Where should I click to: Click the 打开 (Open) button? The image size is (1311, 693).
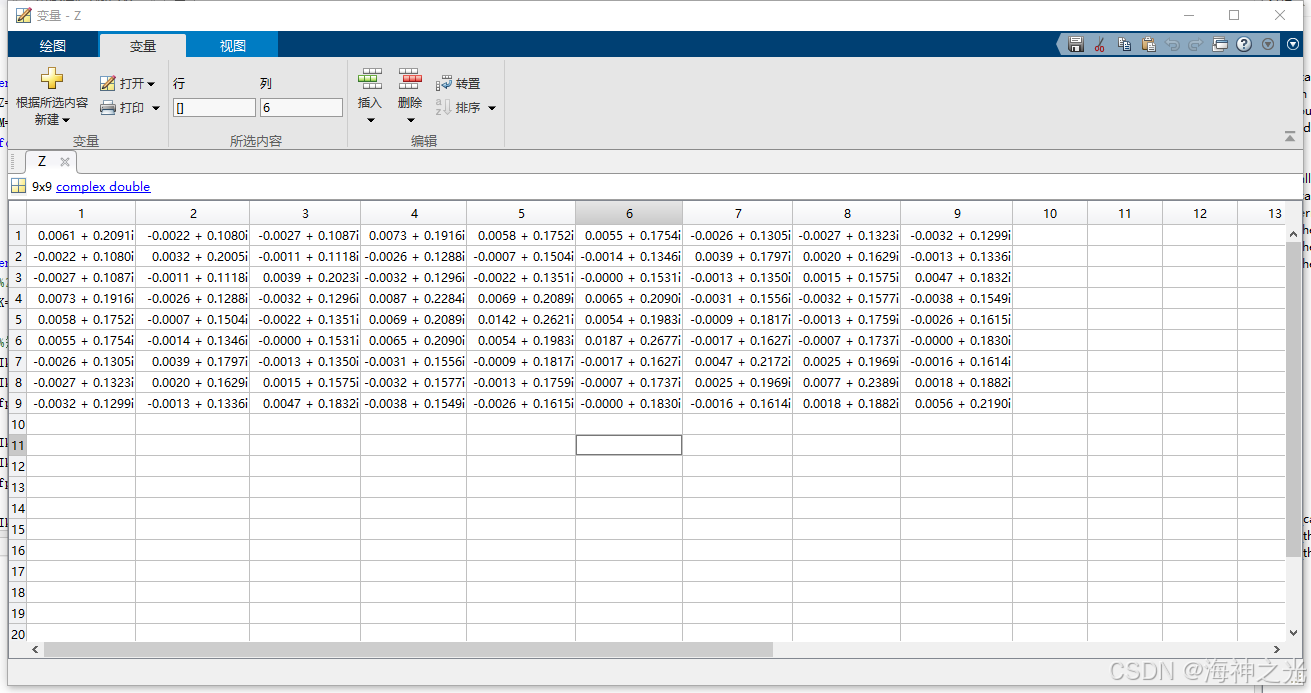(127, 83)
